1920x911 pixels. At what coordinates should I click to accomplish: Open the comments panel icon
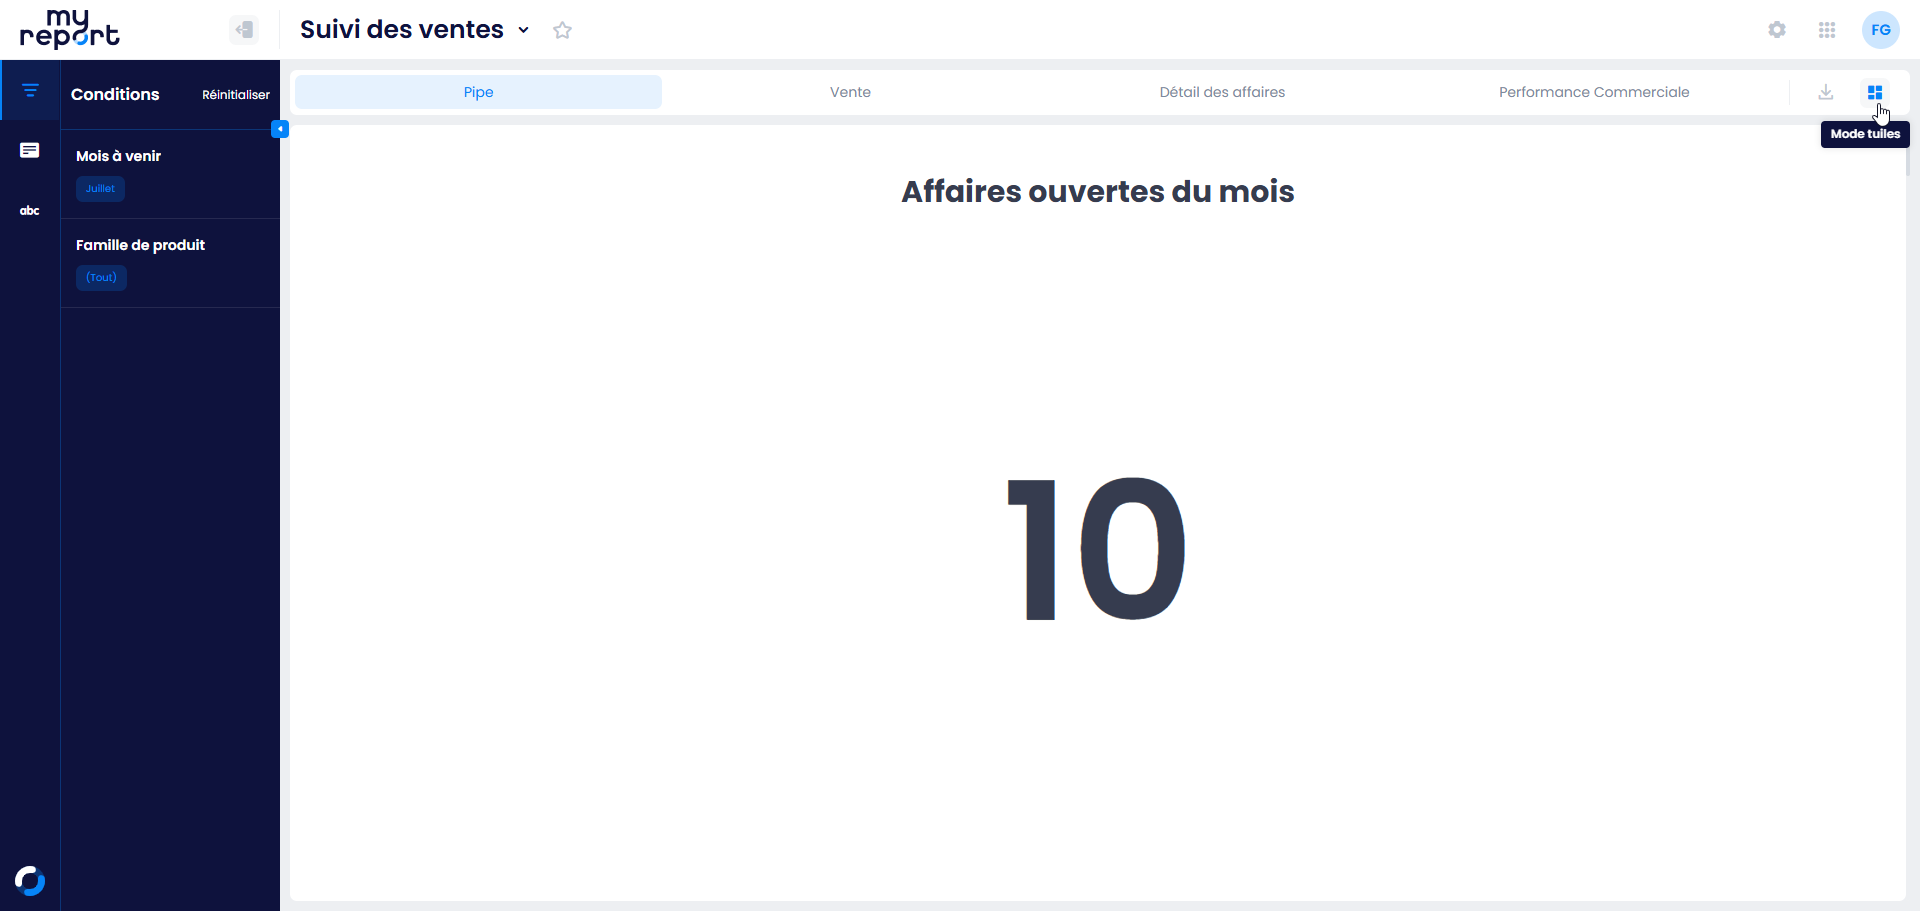[30, 150]
